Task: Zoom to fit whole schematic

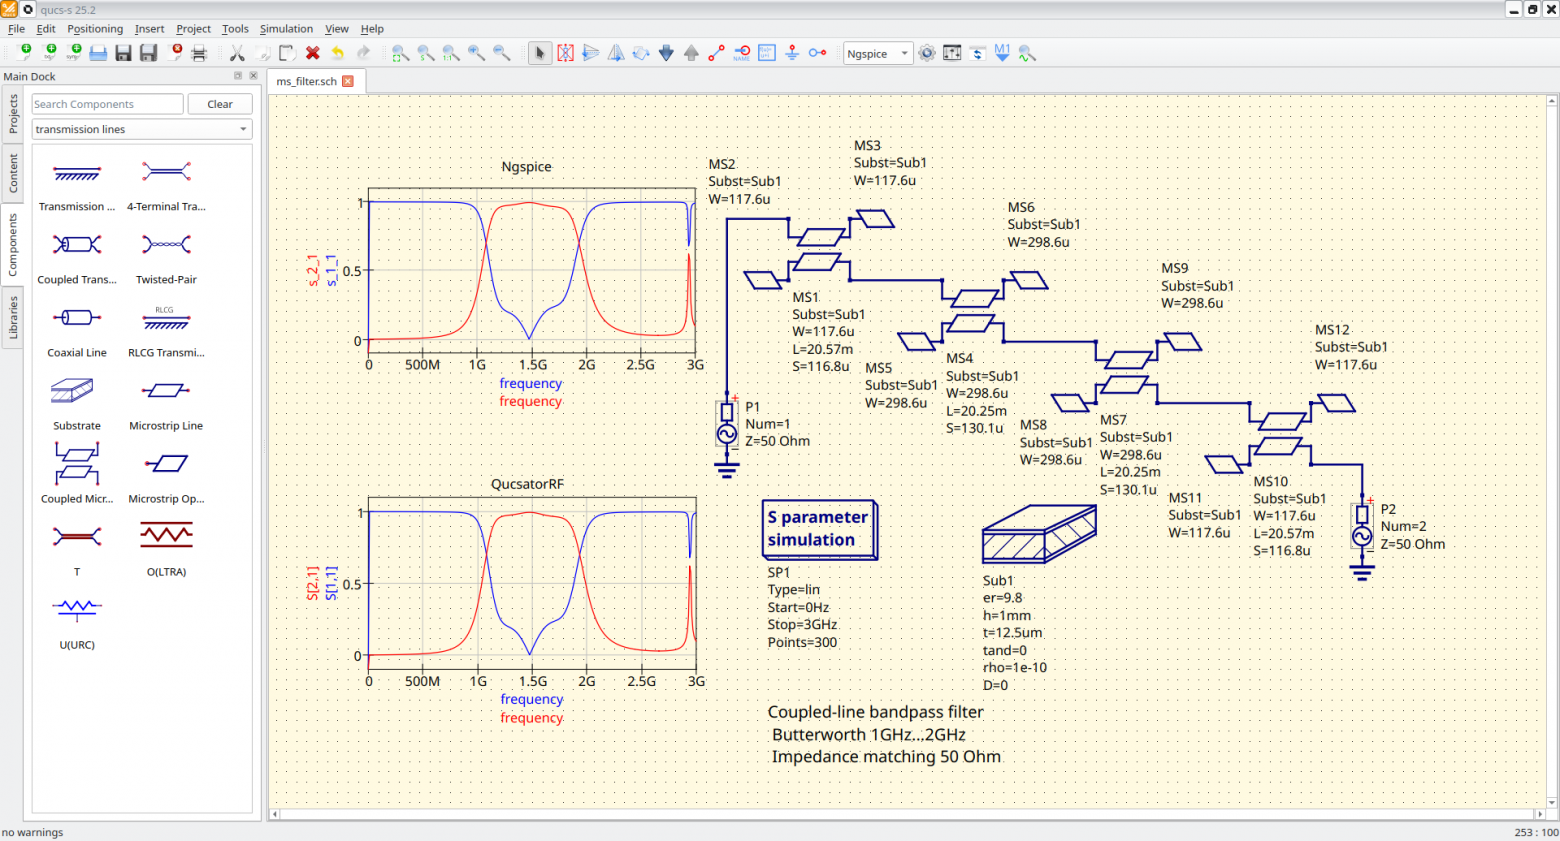Action: 400,53
